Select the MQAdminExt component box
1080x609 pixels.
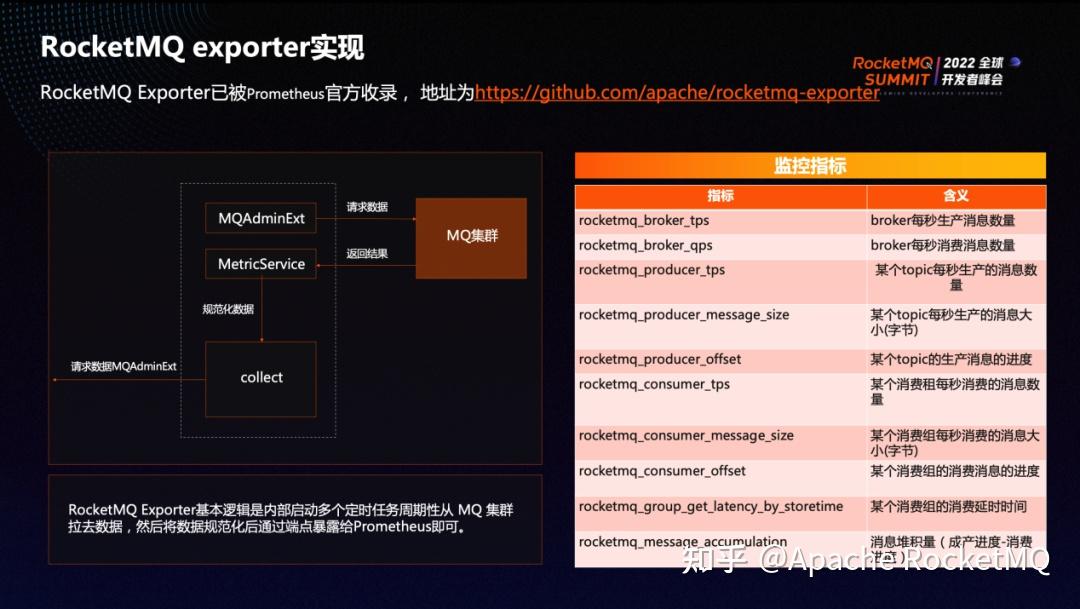click(260, 218)
